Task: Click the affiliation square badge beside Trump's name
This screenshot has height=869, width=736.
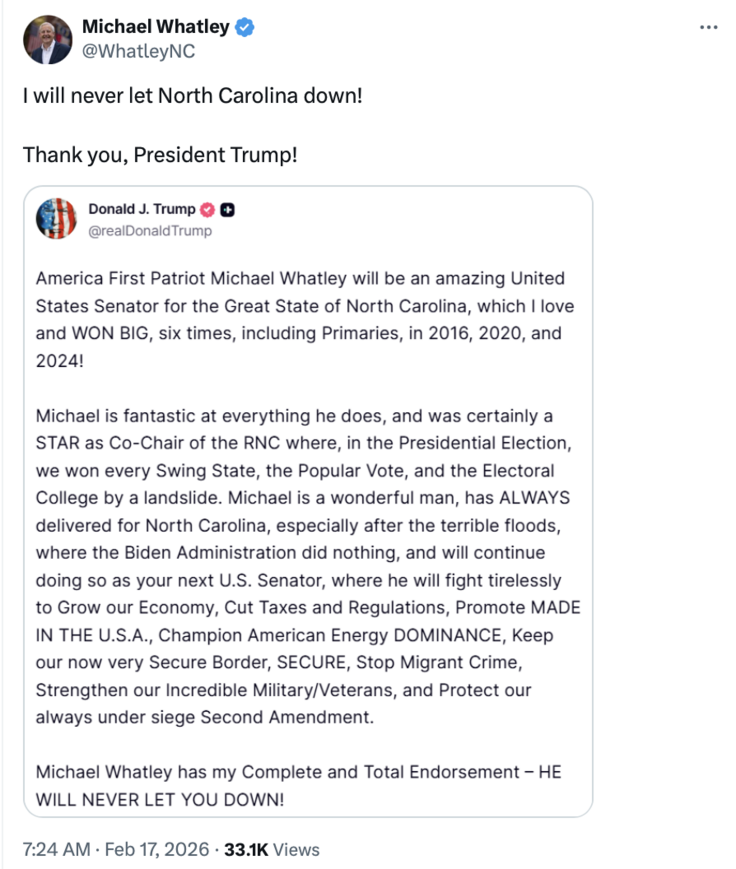Action: (x=225, y=208)
